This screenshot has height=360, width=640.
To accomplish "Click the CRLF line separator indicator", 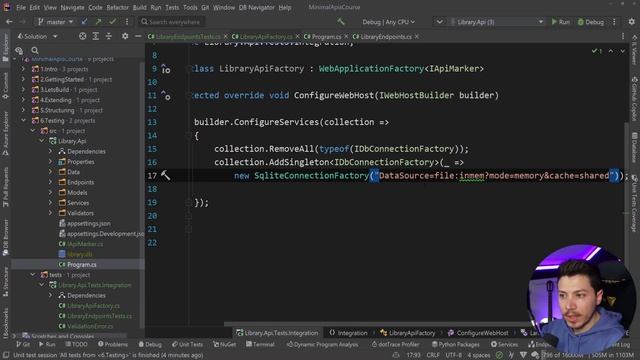I will (433, 355).
